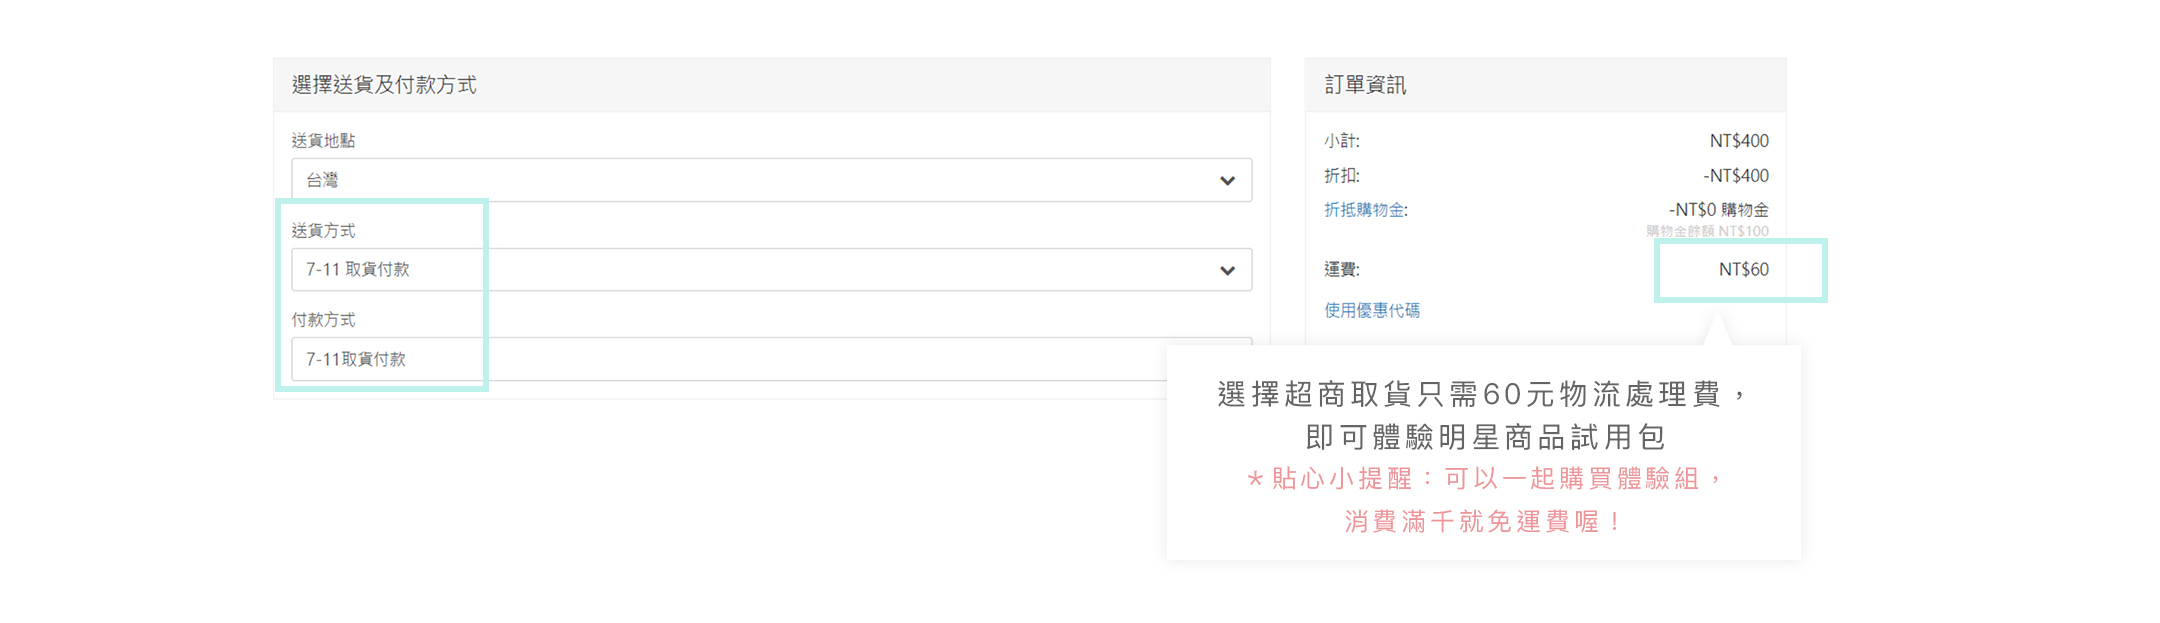The image size is (2160, 623).
Task: Click the NT$60 shipping fee amount
Action: click(1743, 270)
